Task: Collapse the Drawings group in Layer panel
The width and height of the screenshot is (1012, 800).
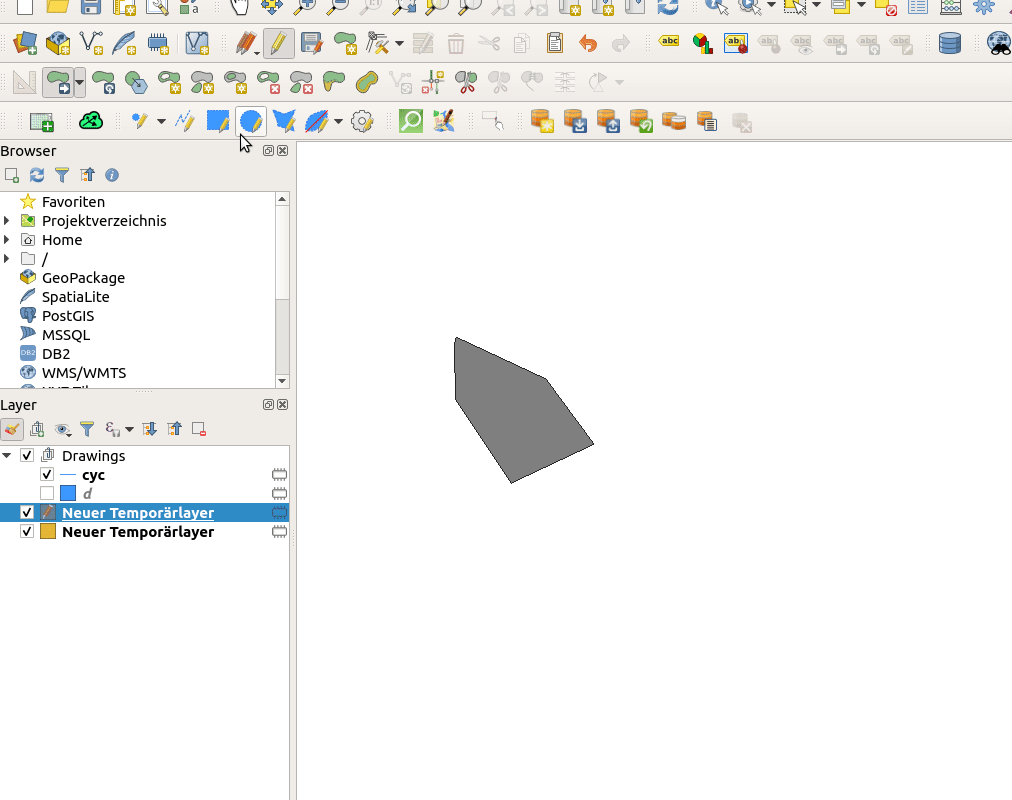Action: (7, 456)
